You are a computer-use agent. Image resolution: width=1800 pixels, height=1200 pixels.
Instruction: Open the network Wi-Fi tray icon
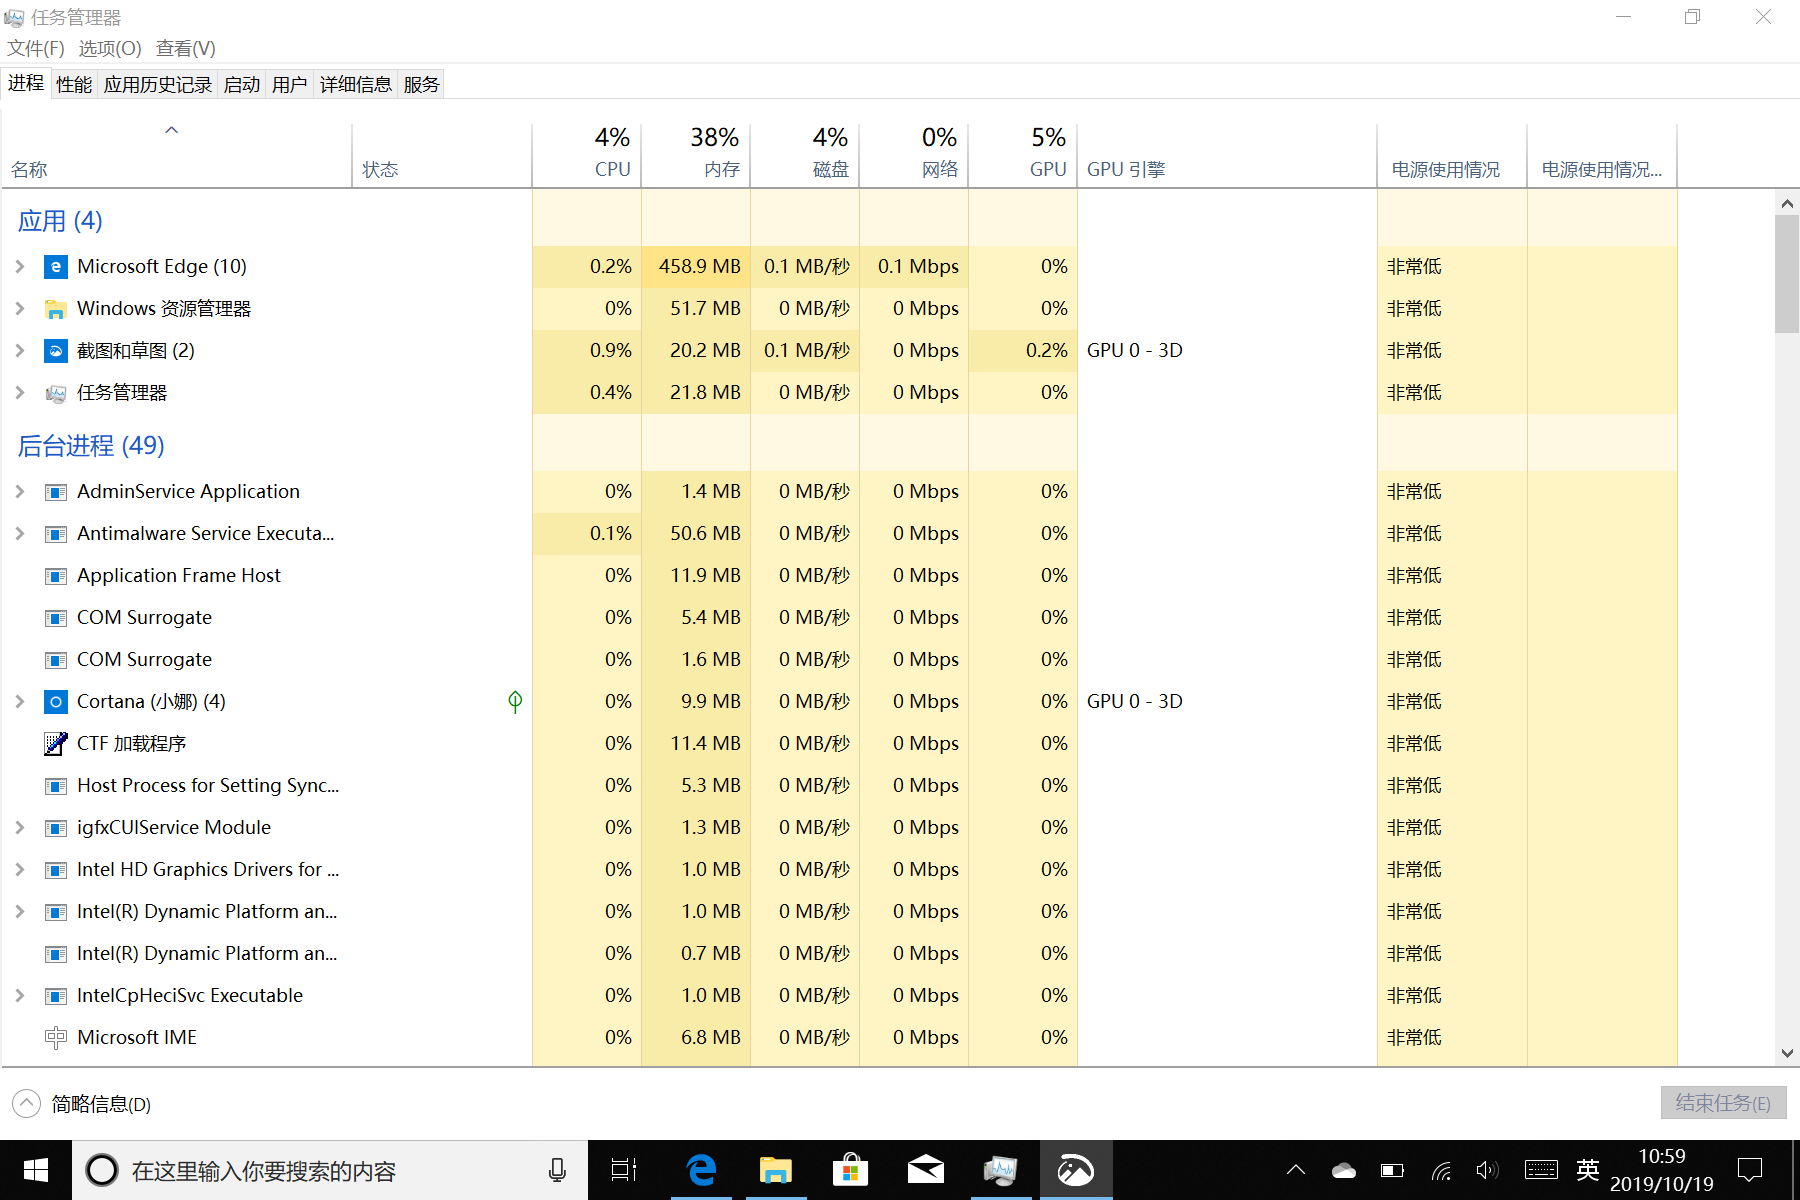coord(1441,1170)
